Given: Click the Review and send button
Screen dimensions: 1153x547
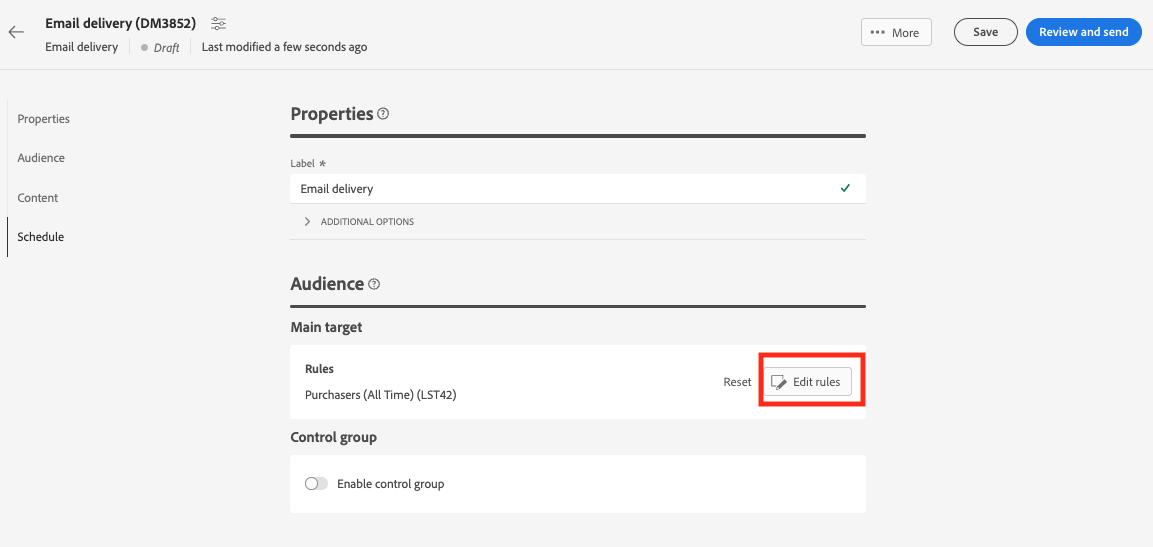Looking at the screenshot, I should [1083, 32].
